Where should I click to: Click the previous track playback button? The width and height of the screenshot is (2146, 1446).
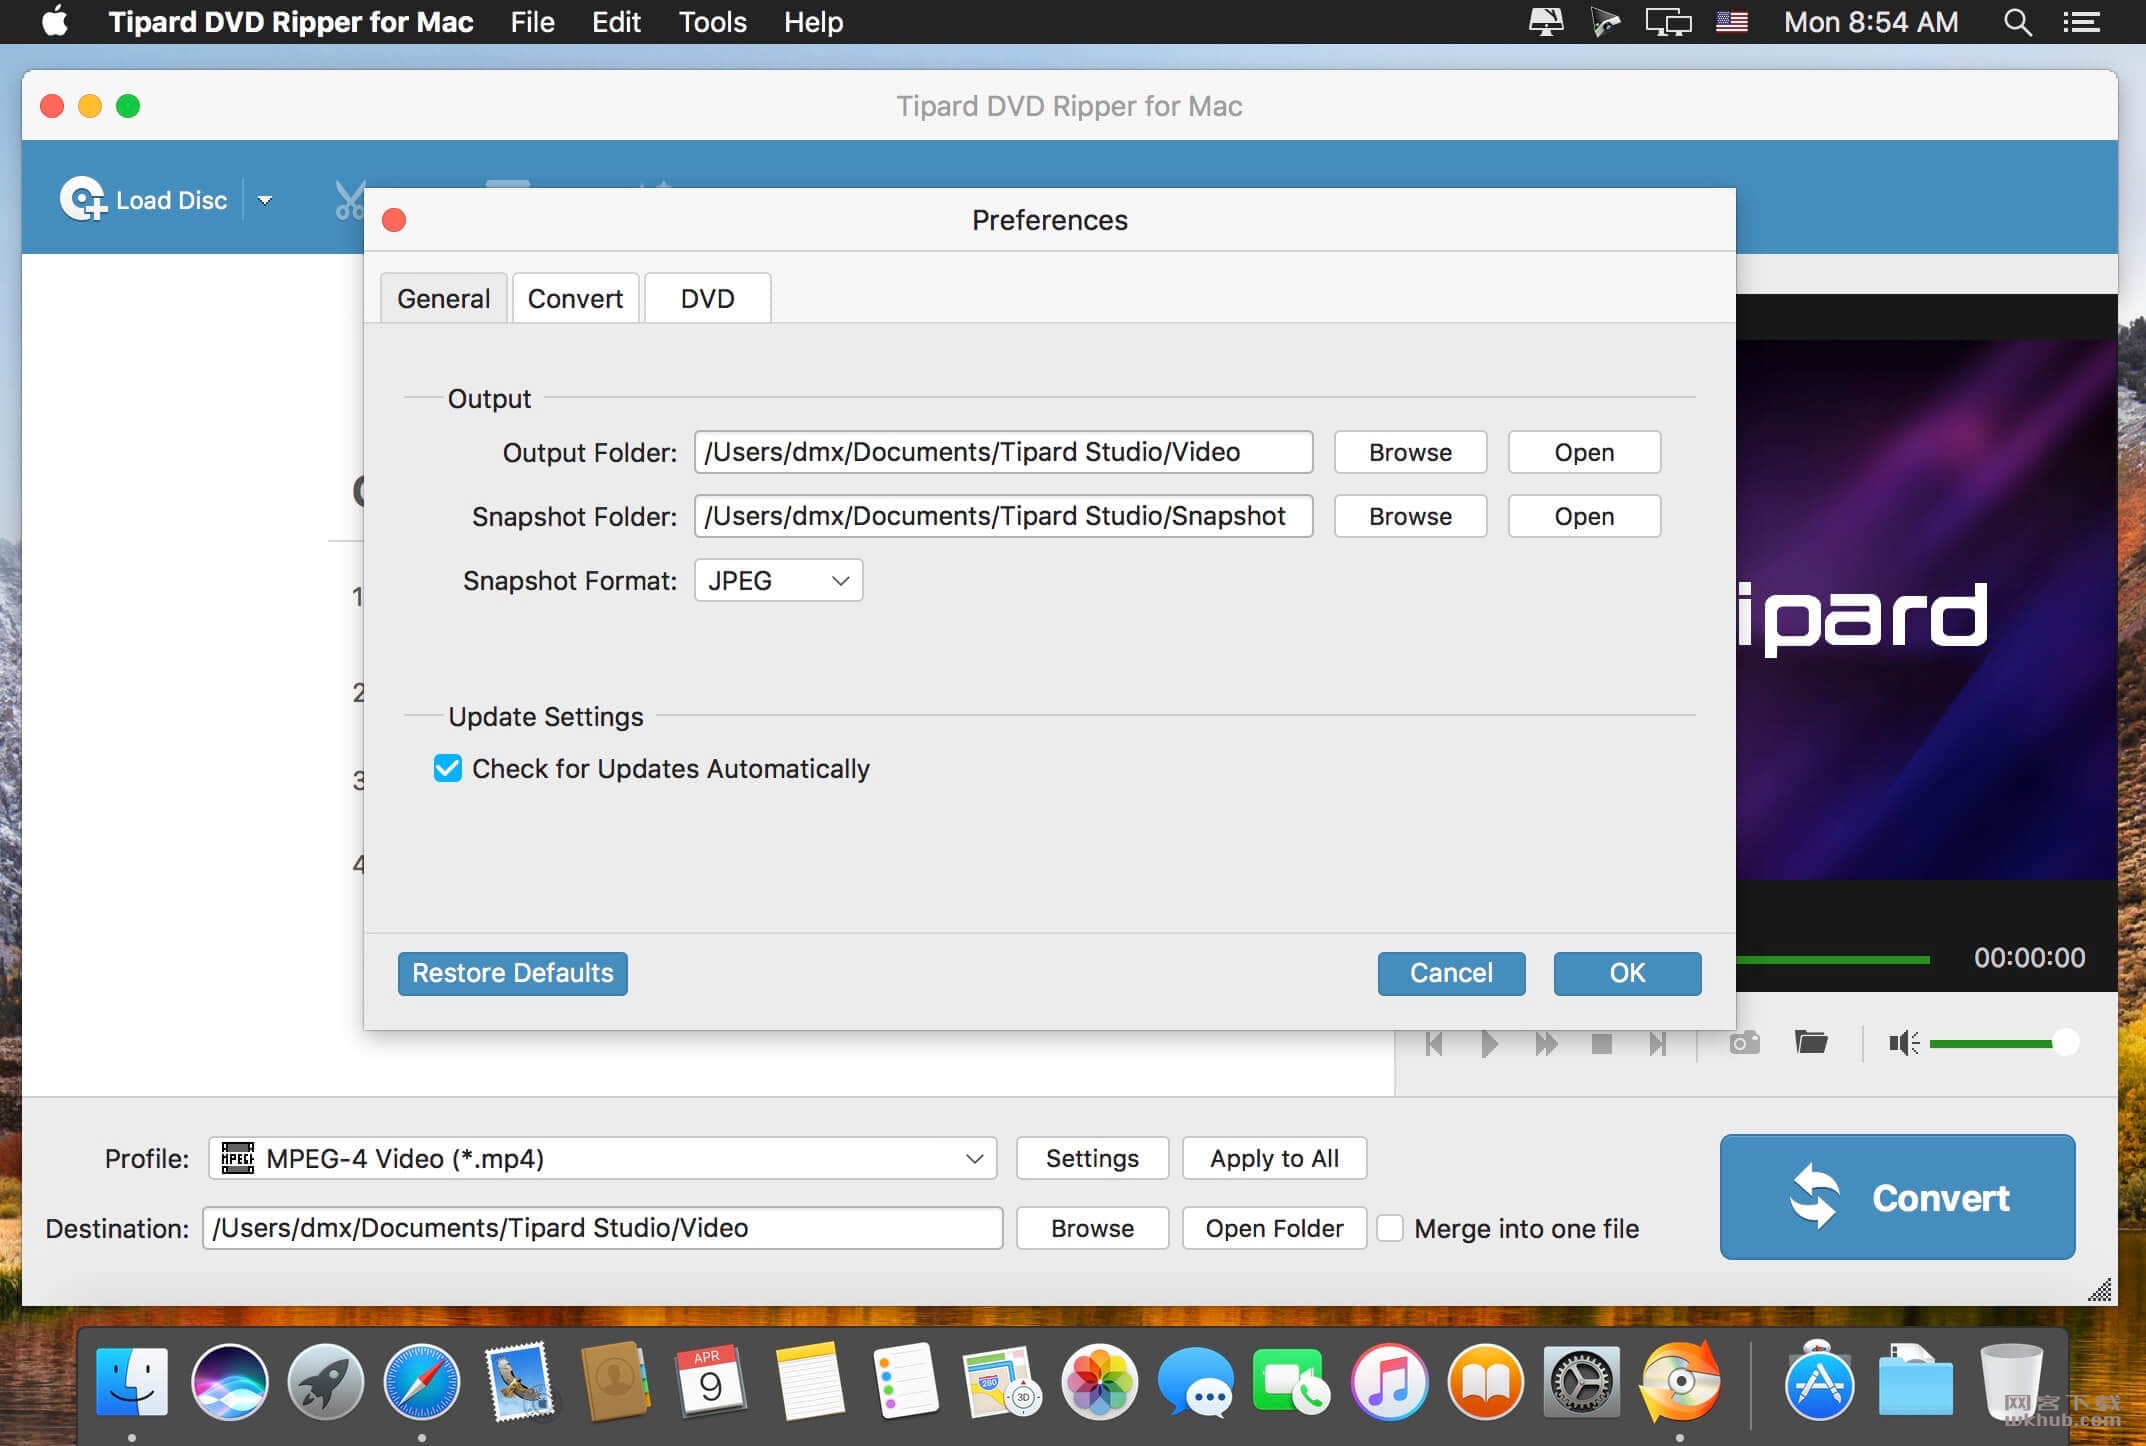click(x=1434, y=1043)
